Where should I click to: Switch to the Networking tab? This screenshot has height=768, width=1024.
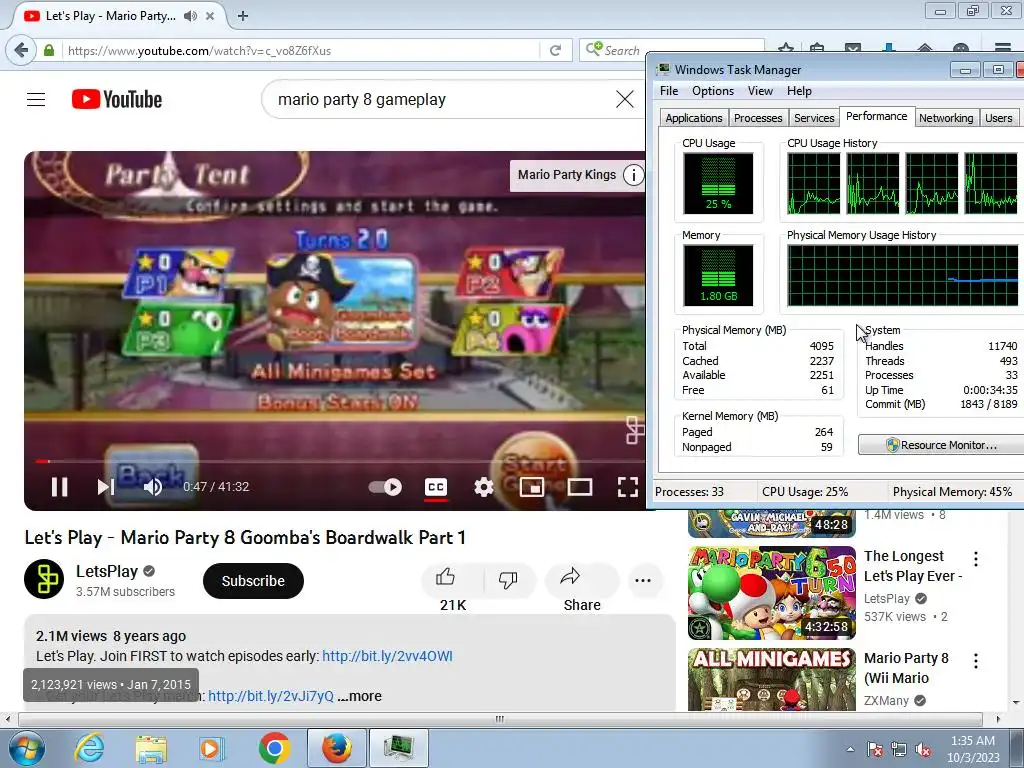[x=946, y=118]
